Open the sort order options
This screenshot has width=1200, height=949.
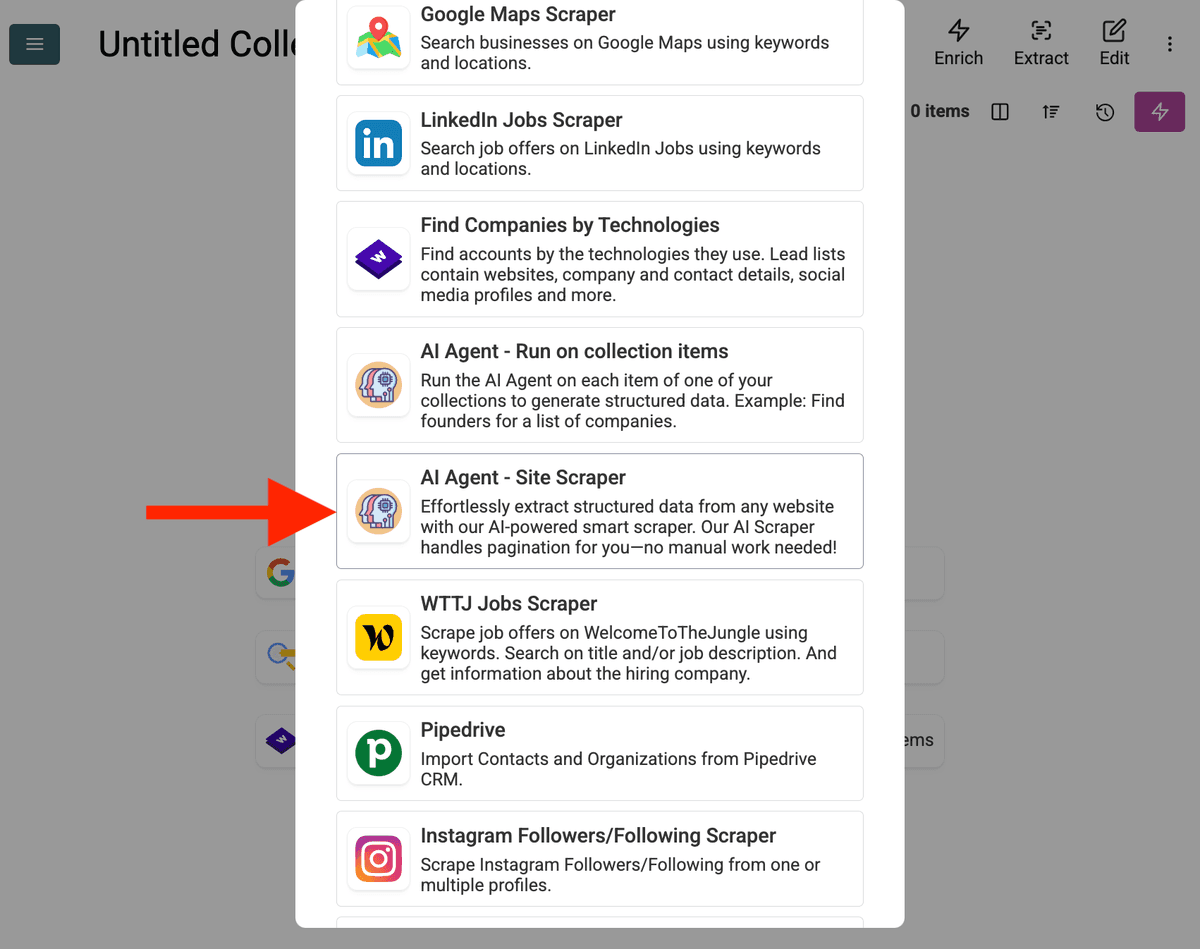coord(1051,112)
